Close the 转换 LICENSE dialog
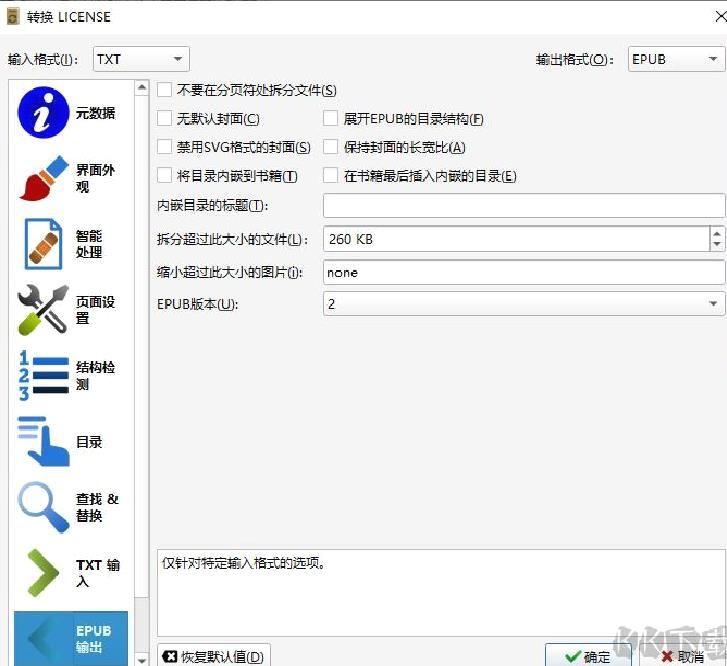This screenshot has width=727, height=666. coord(720,17)
